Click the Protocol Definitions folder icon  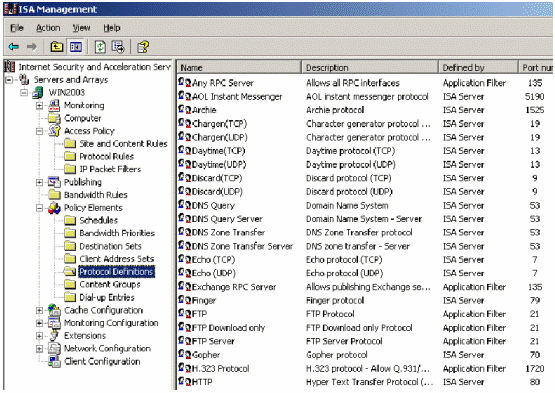pos(70,272)
